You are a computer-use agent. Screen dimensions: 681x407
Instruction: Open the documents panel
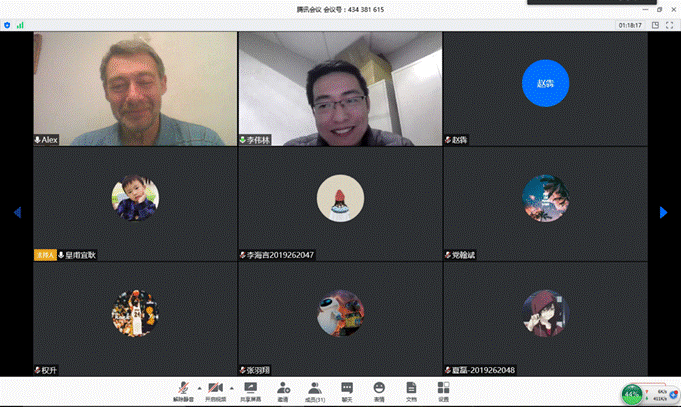pos(411,390)
